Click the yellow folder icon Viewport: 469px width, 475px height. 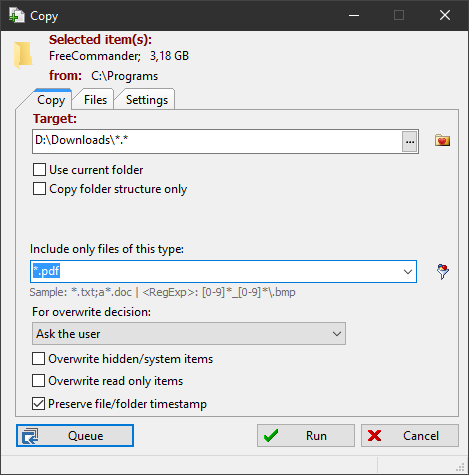coord(23,55)
